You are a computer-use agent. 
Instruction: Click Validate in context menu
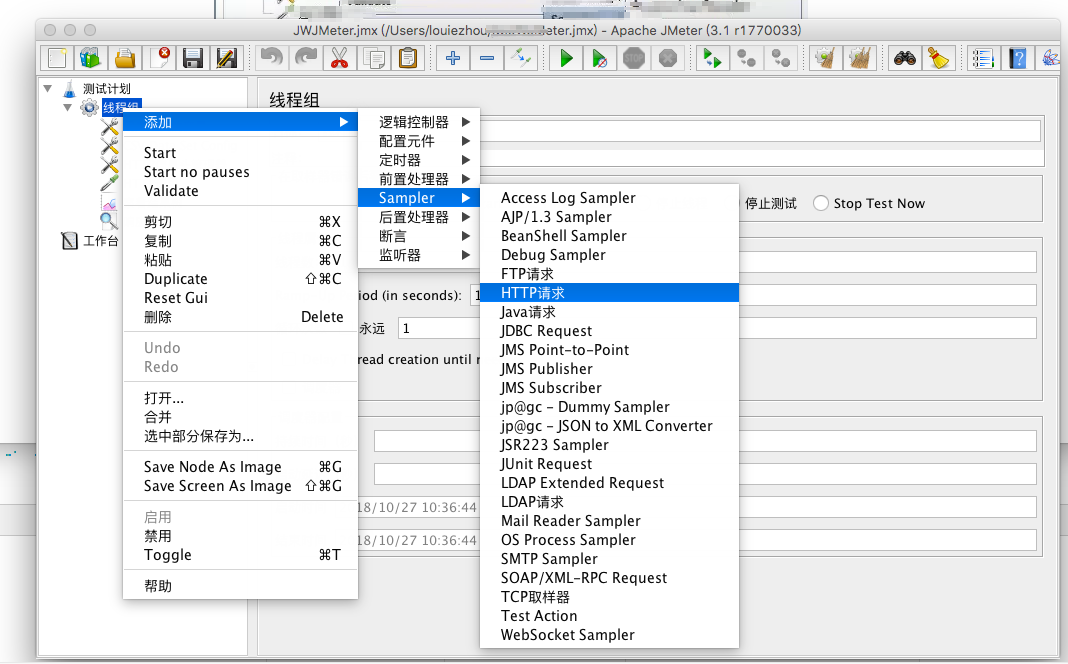tap(240, 191)
